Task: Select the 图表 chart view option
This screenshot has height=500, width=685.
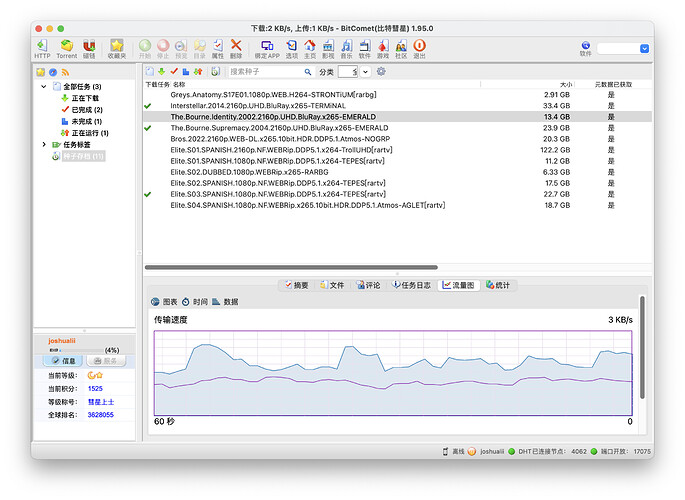Action: 164,302
